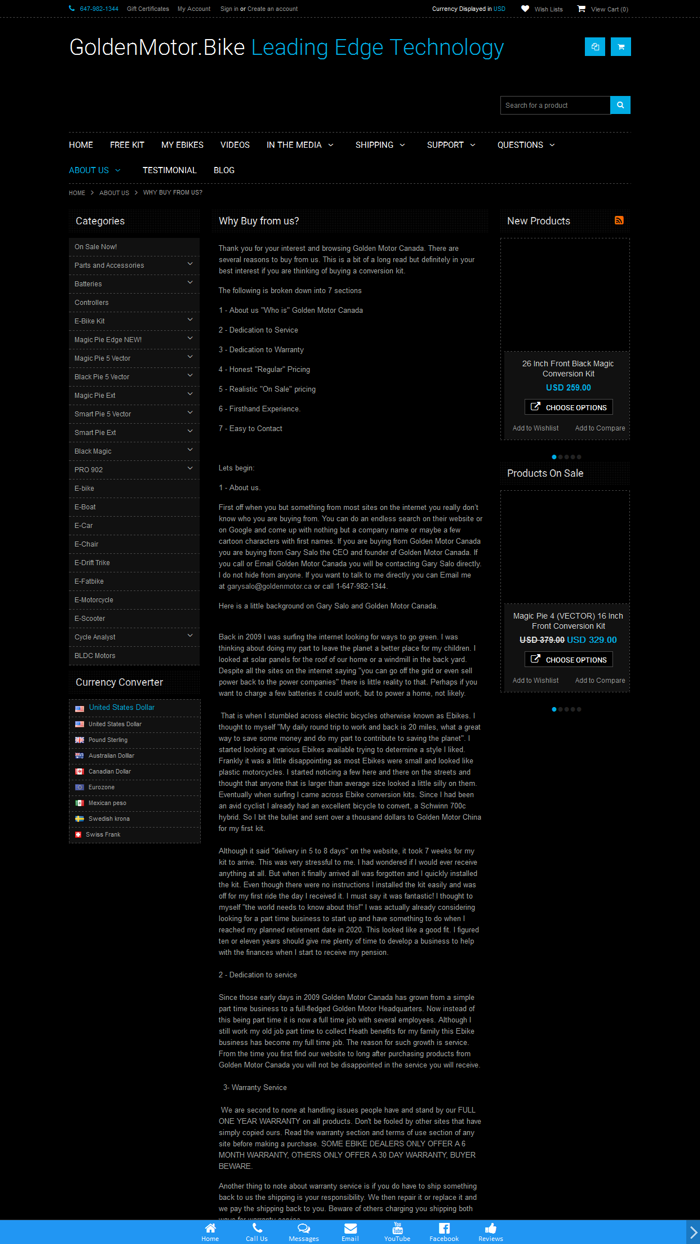
Task: Select first carousel dot under Products On Sale
Action: pyautogui.click(x=554, y=709)
